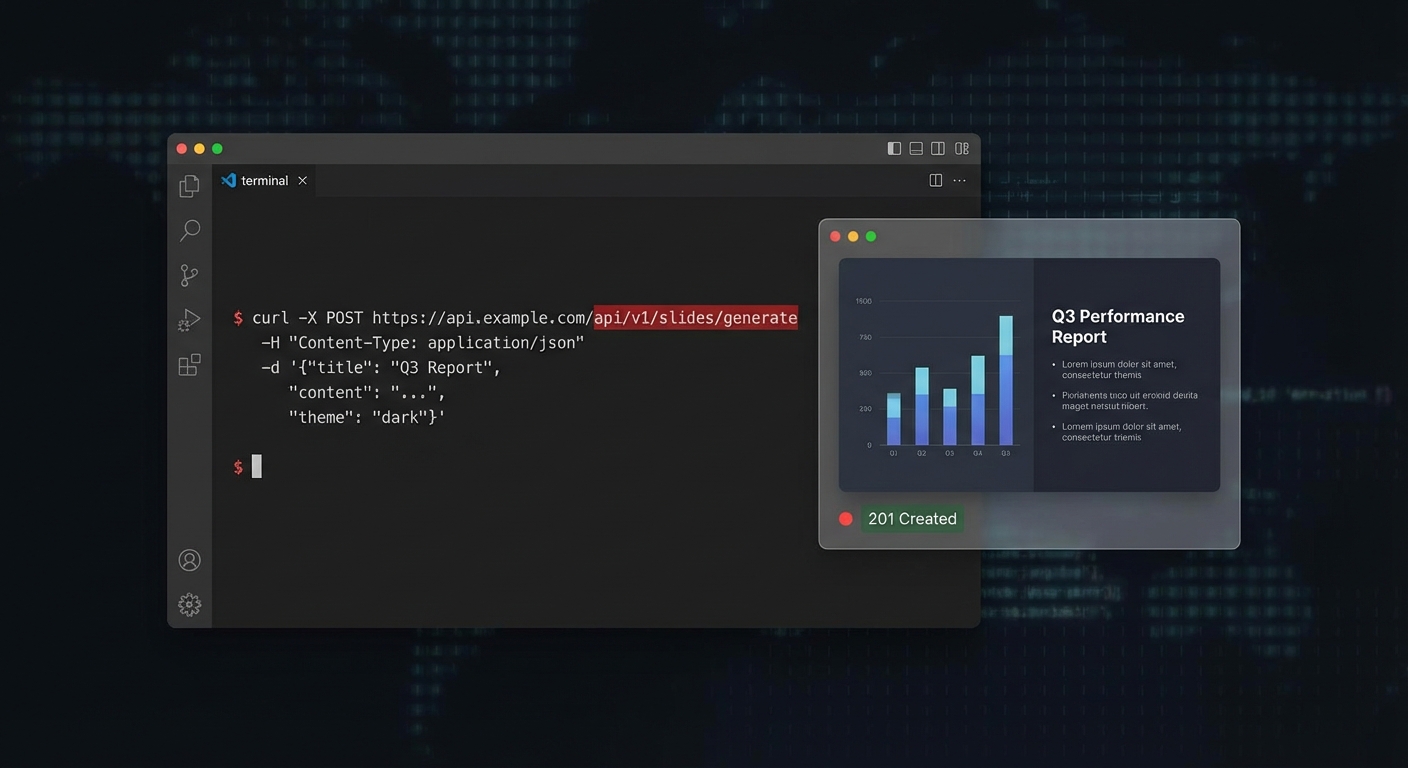1408x768 pixels.
Task: Select the Q3 Performance Report slide title
Action: pos(1117,326)
